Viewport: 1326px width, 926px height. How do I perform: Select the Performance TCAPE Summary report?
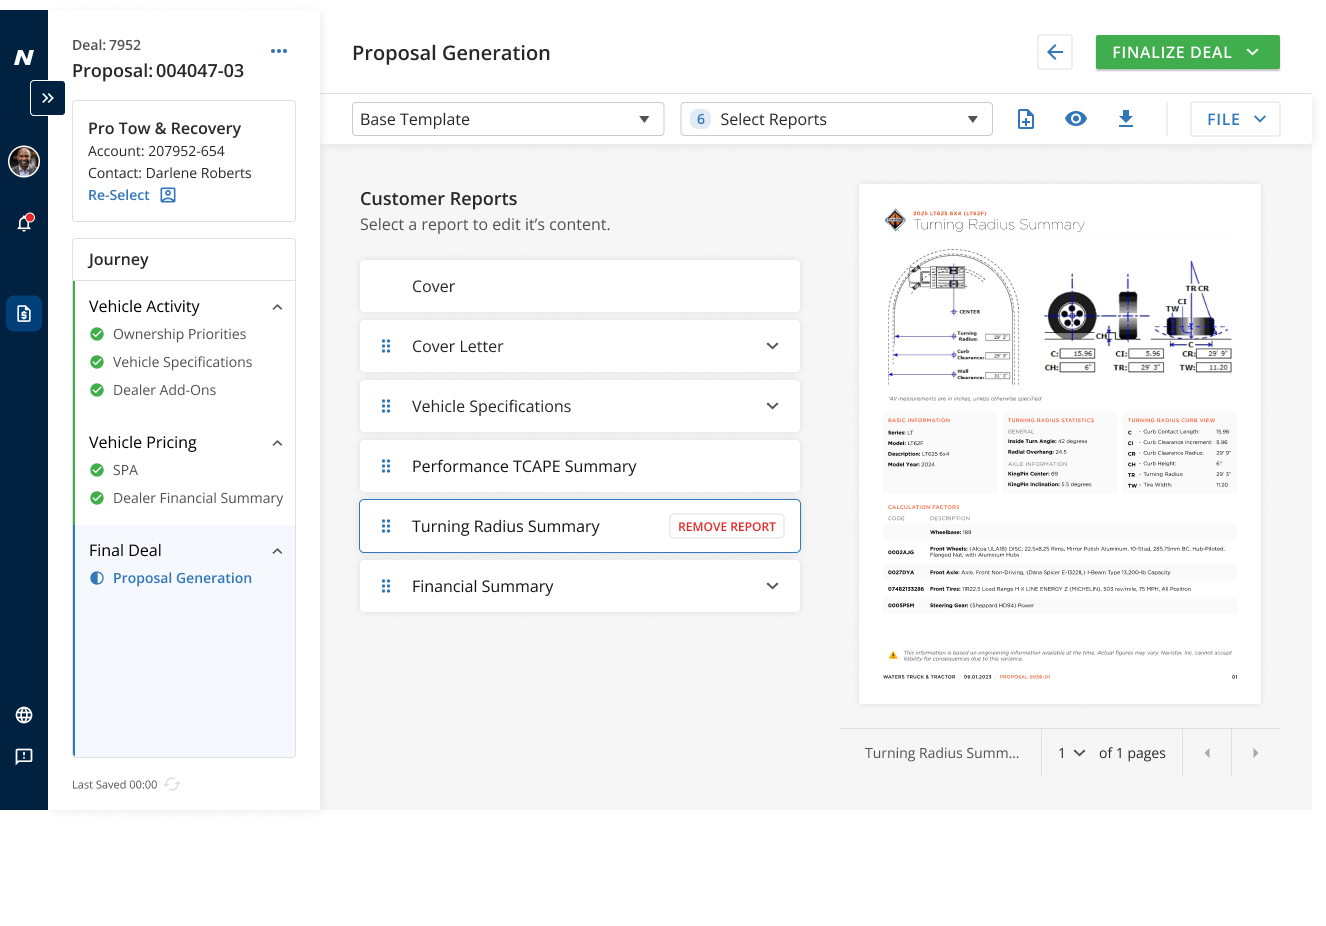[x=580, y=466]
